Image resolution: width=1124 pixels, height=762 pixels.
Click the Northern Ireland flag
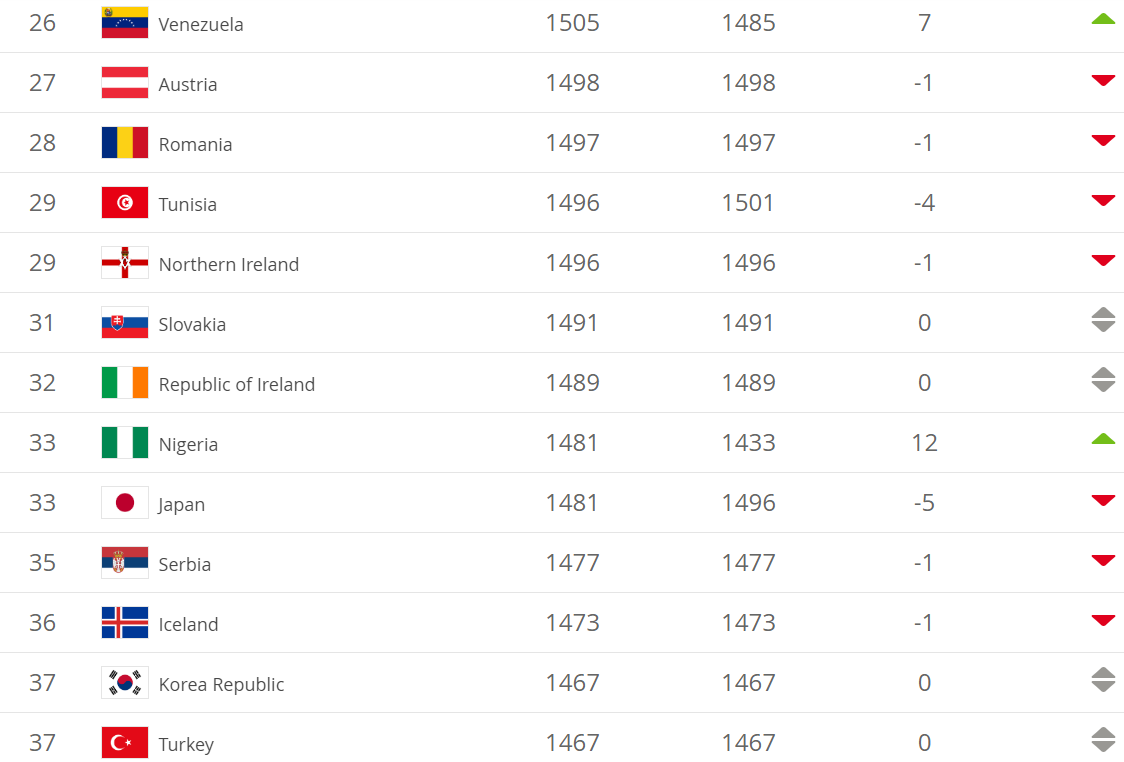[x=125, y=263]
